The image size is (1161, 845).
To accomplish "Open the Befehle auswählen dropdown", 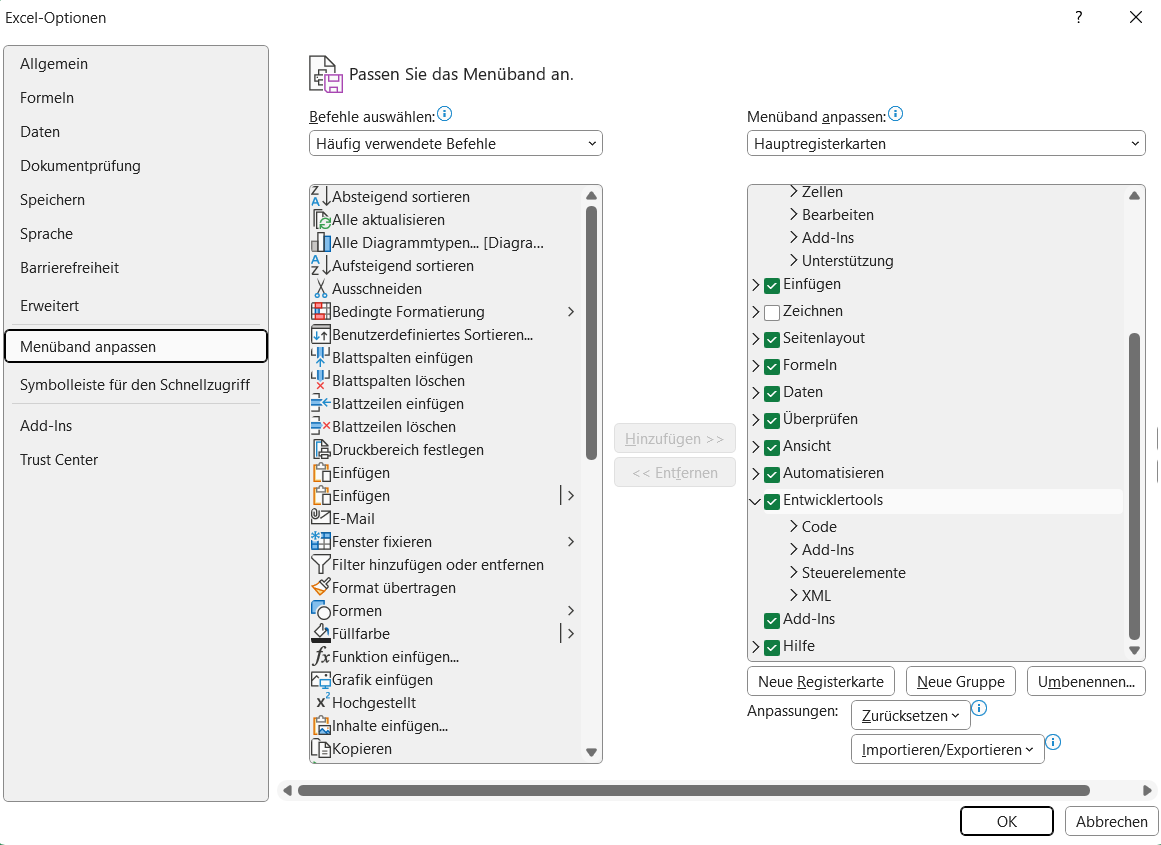I will coord(455,144).
